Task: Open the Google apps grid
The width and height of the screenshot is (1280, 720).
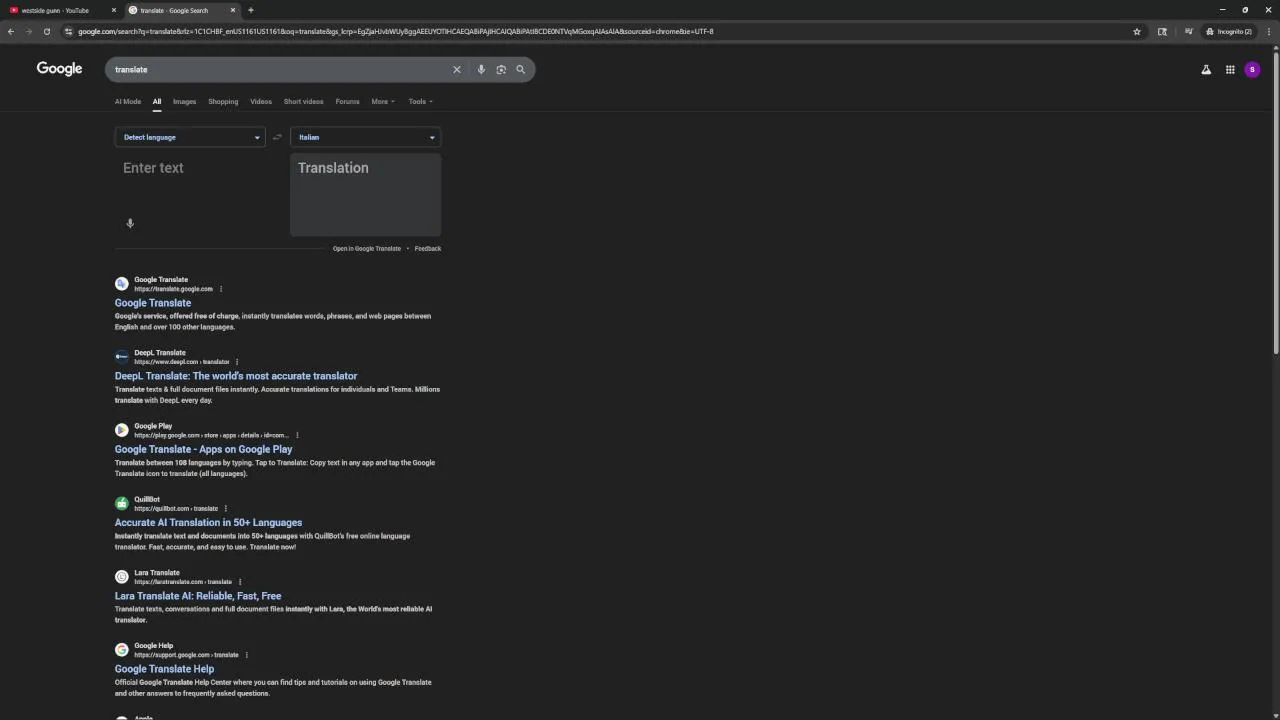Action: click(x=1230, y=69)
